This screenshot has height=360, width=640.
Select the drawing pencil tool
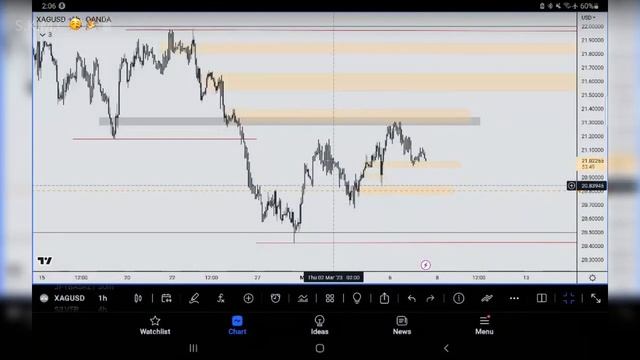[194, 298]
